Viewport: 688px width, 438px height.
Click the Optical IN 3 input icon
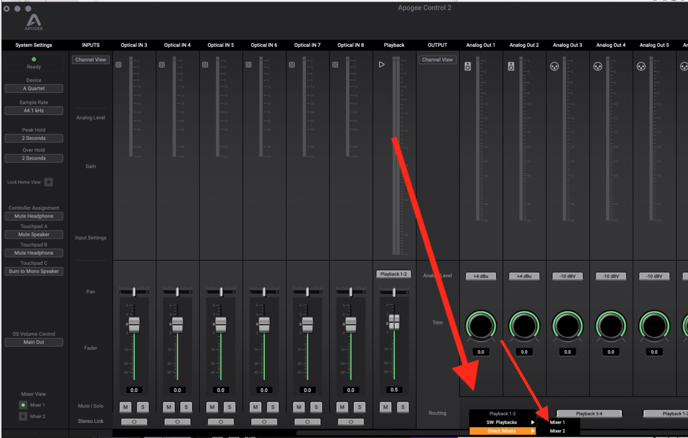click(x=118, y=65)
